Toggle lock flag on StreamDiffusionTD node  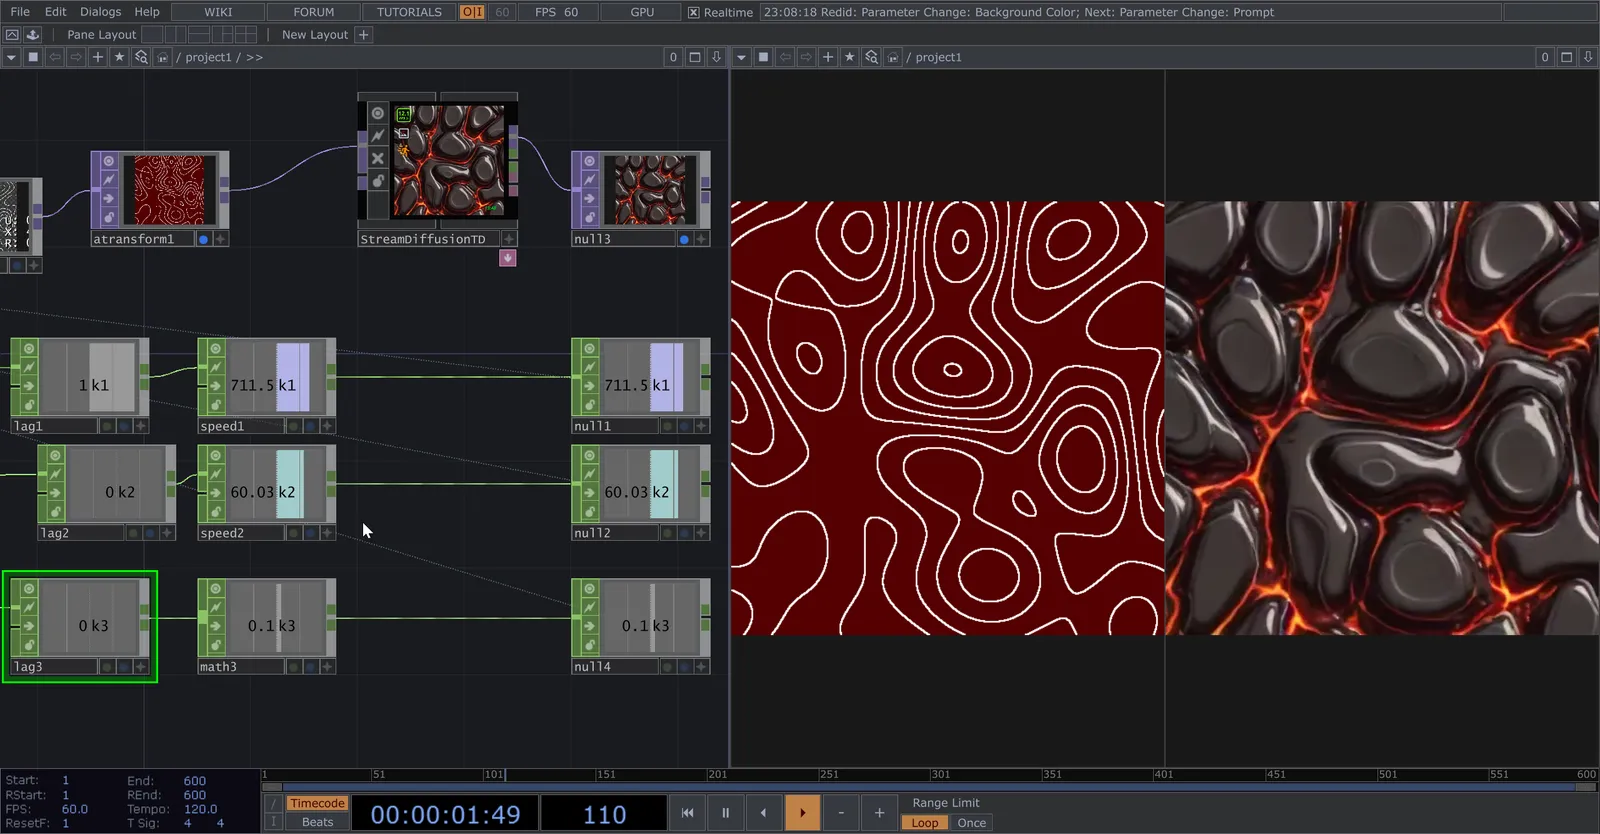coord(377,181)
